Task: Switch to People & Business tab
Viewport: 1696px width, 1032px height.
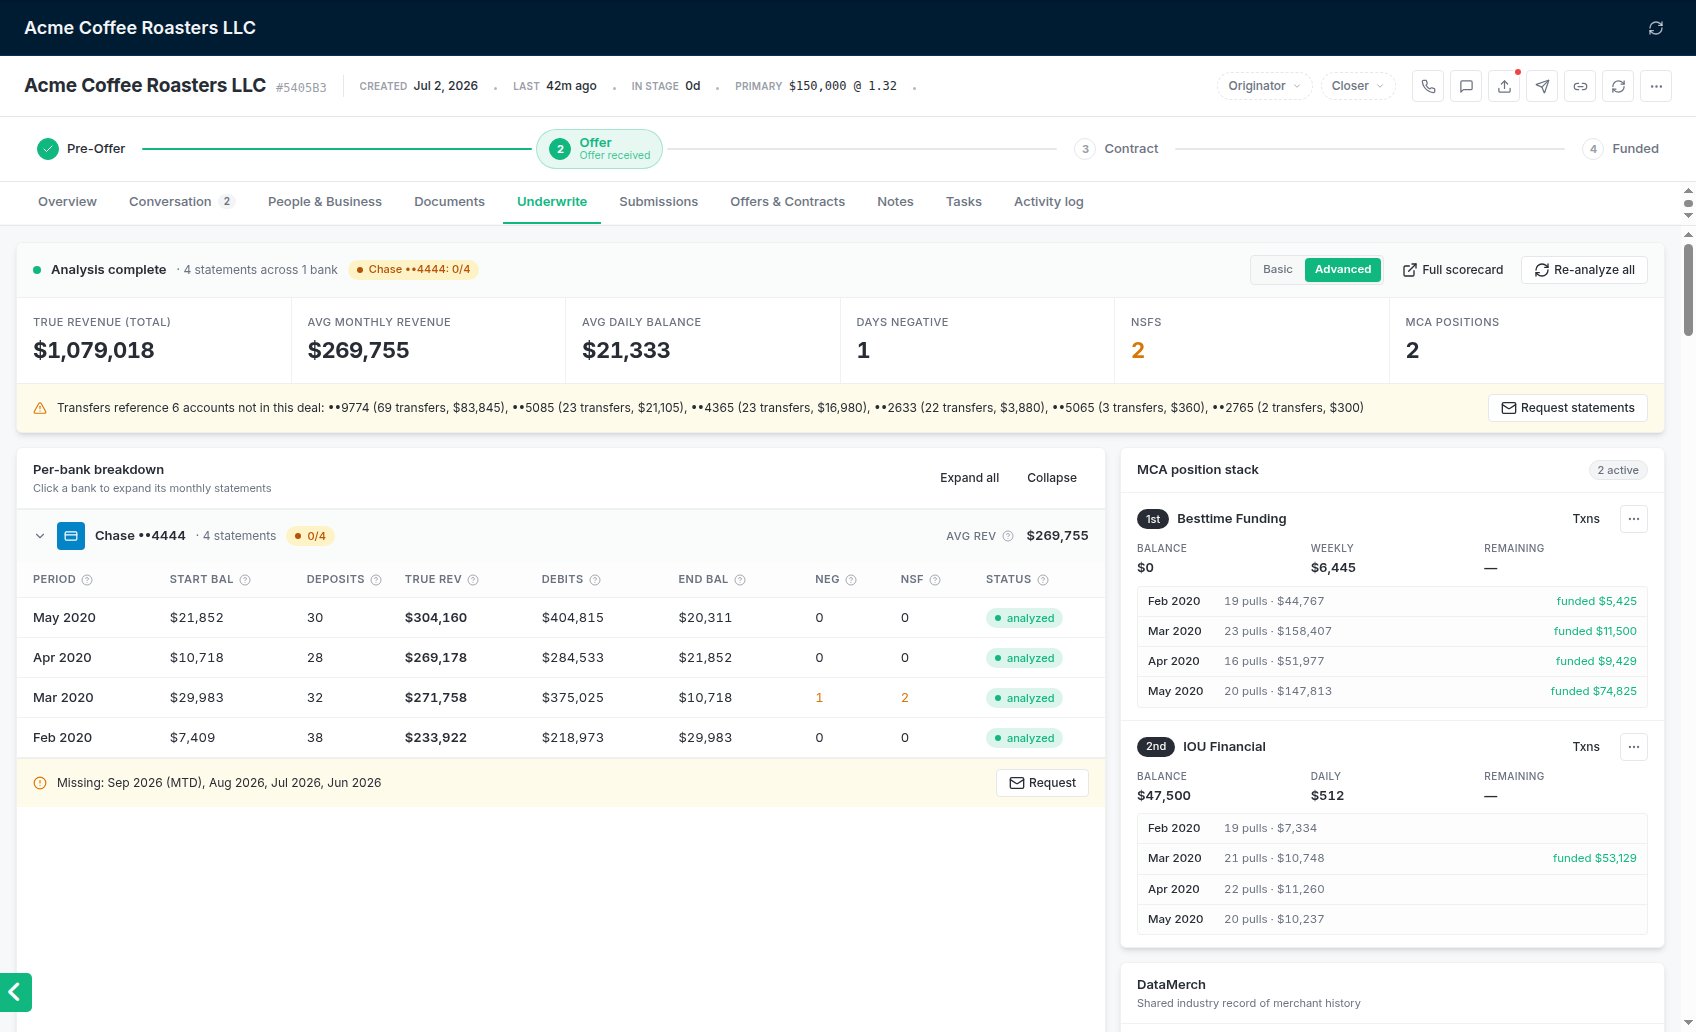Action: pos(325,202)
